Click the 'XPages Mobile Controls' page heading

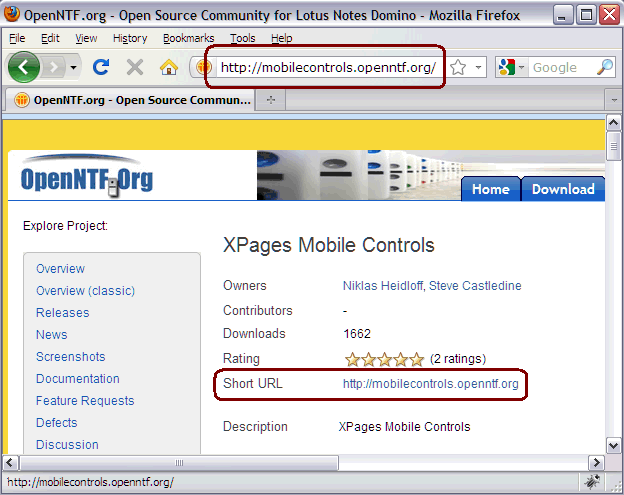point(329,245)
